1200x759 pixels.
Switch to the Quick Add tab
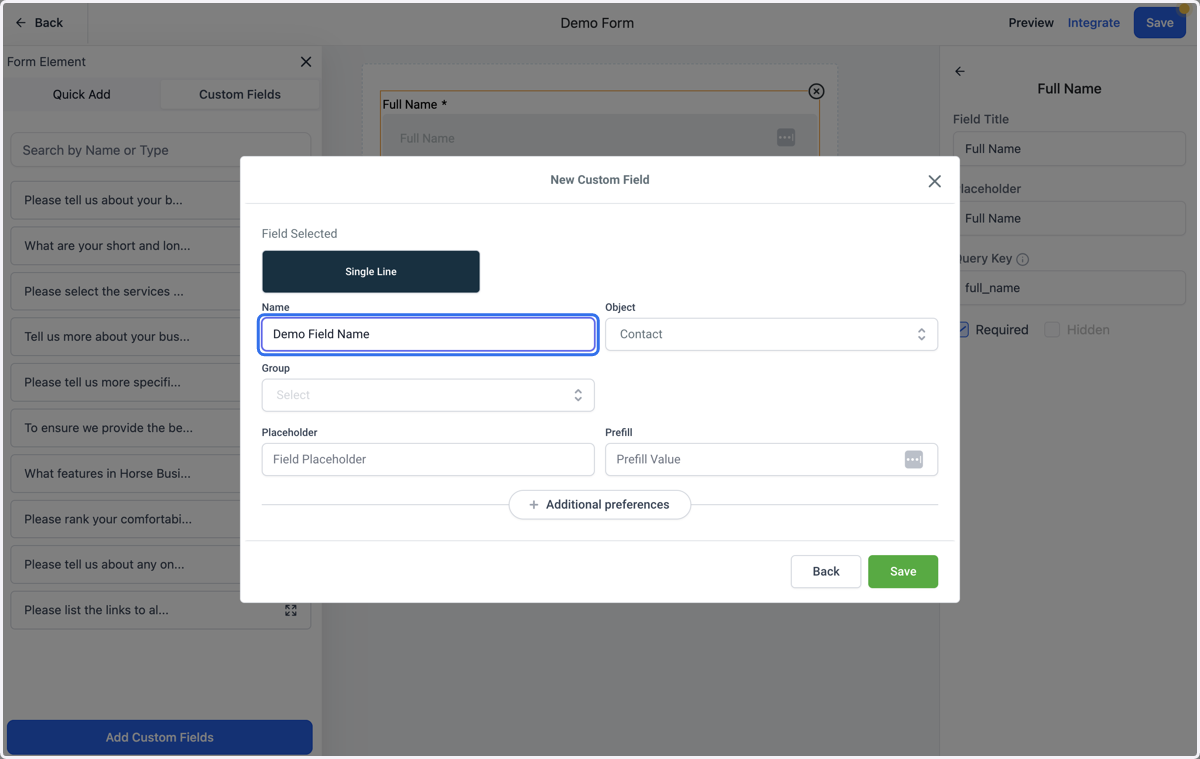click(82, 94)
